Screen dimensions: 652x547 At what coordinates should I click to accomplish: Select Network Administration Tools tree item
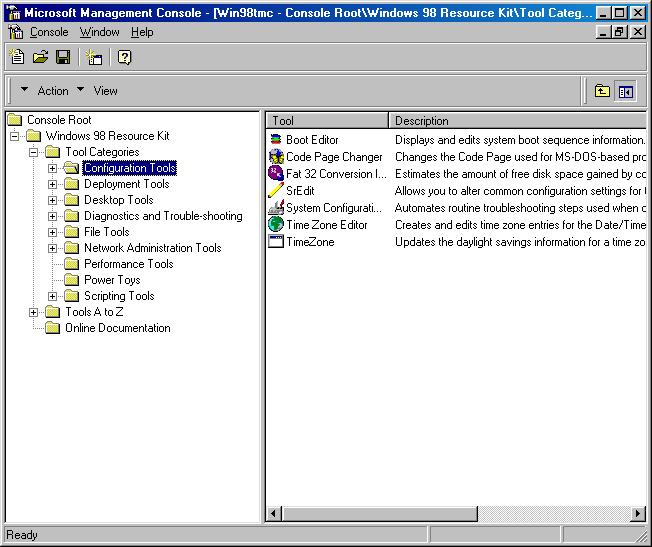153,248
